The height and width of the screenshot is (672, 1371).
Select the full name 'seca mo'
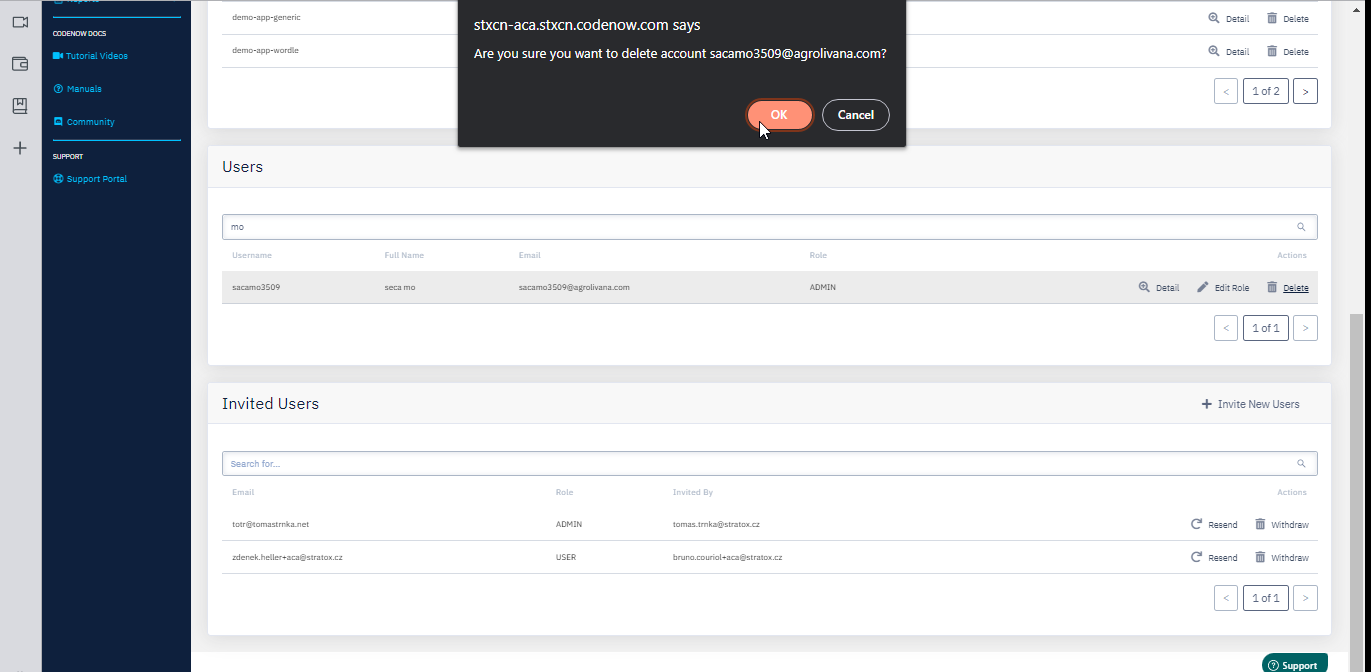tap(399, 288)
